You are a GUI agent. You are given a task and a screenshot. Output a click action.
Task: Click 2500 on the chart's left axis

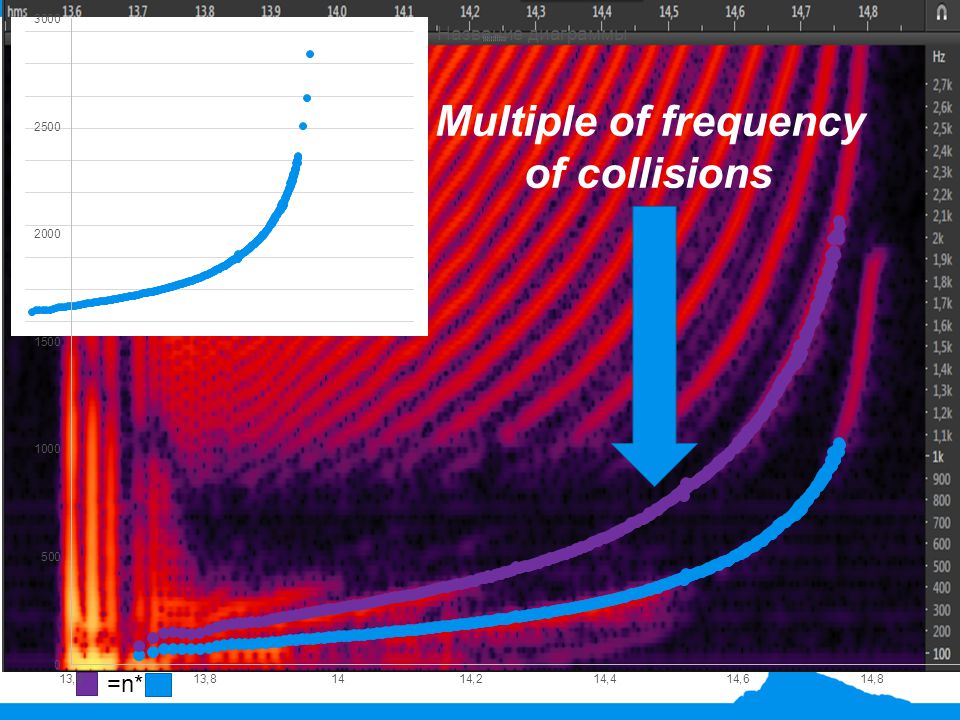point(47,127)
